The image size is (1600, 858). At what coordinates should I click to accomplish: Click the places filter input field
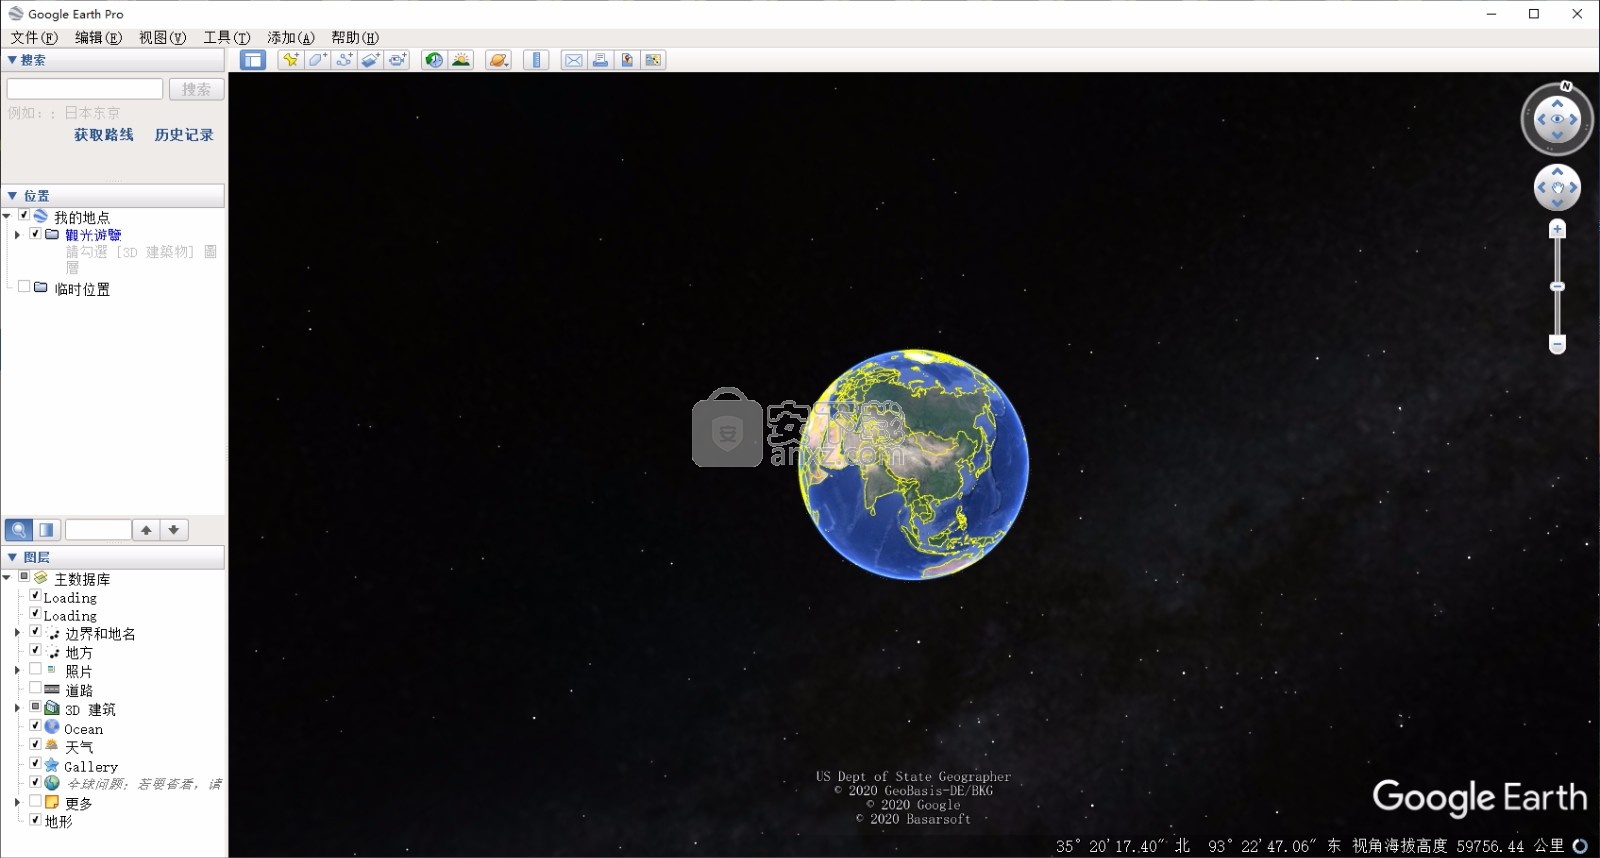click(x=98, y=530)
